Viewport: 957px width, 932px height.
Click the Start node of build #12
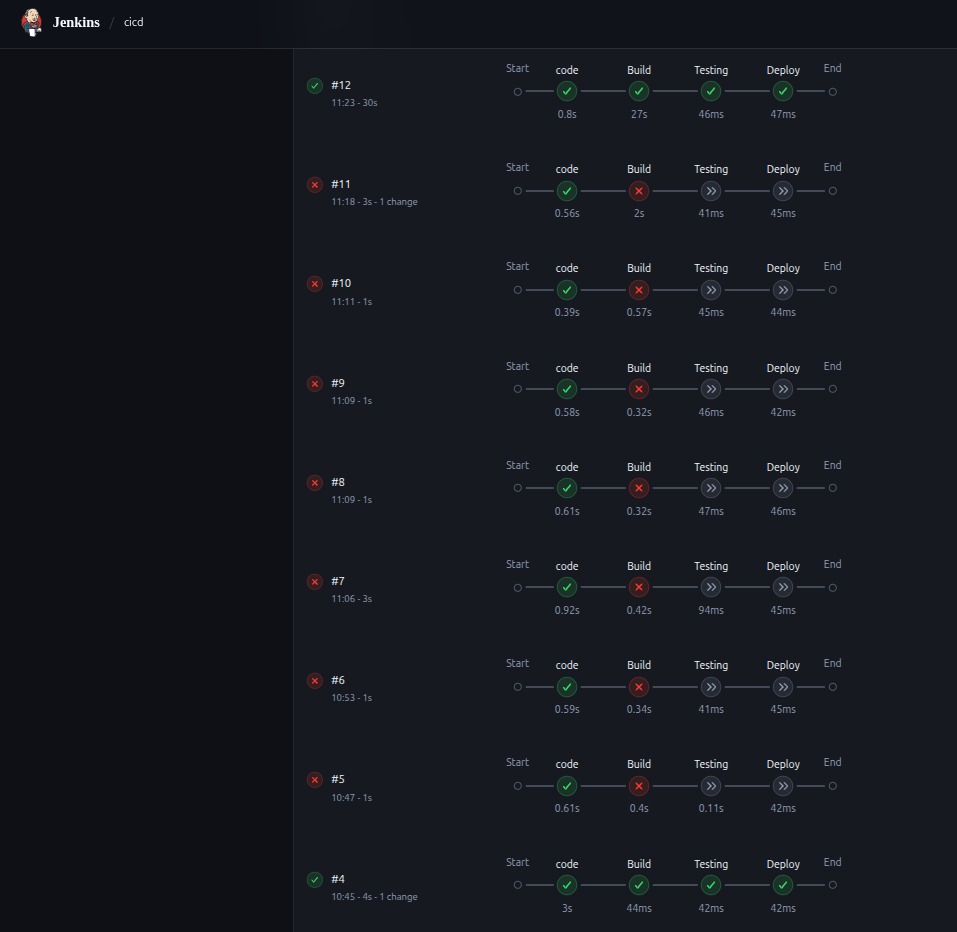[518, 92]
